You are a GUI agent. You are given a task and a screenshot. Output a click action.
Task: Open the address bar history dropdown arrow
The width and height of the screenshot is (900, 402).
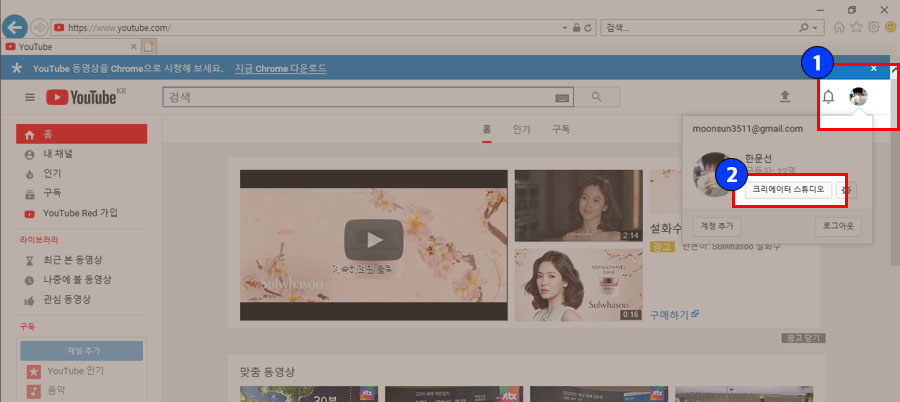[566, 28]
